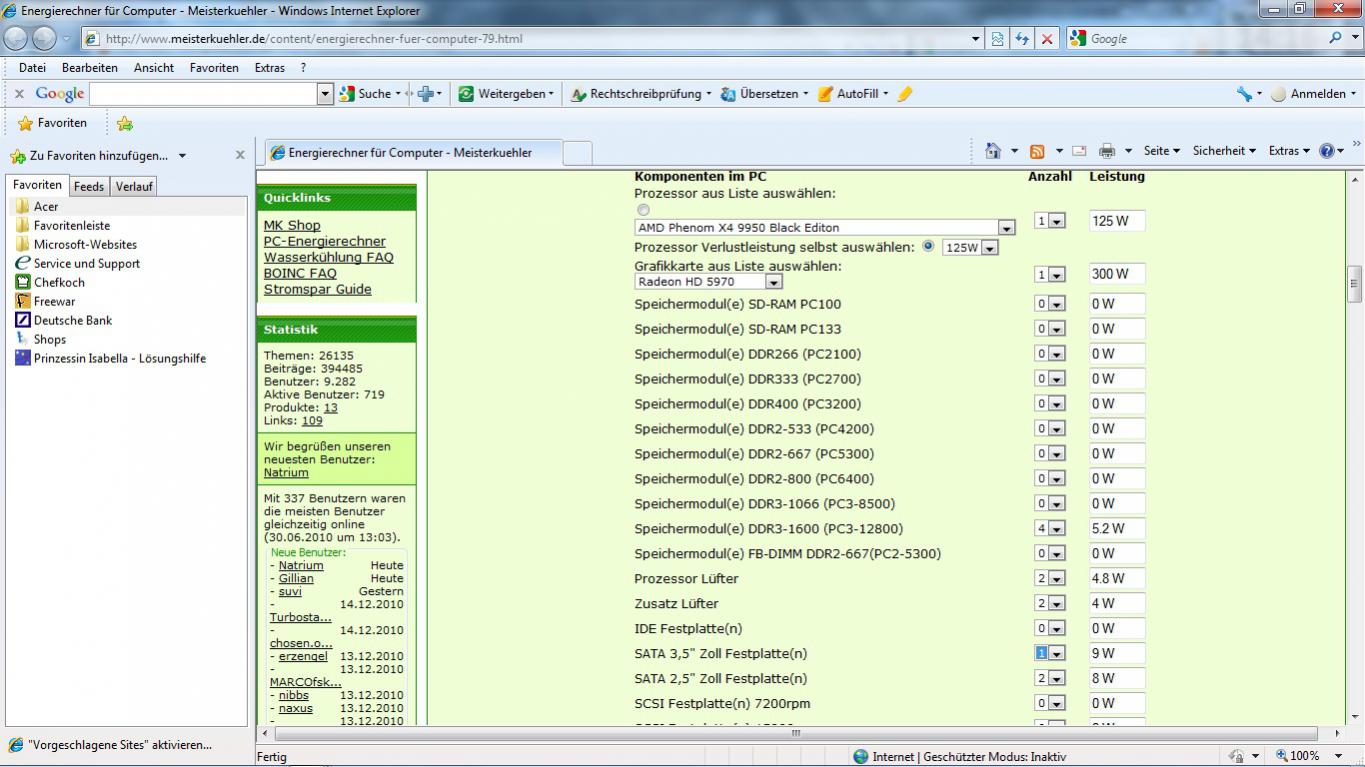Click the Stromspar Guide link
The width and height of the screenshot is (1365, 767).
[x=318, y=289]
